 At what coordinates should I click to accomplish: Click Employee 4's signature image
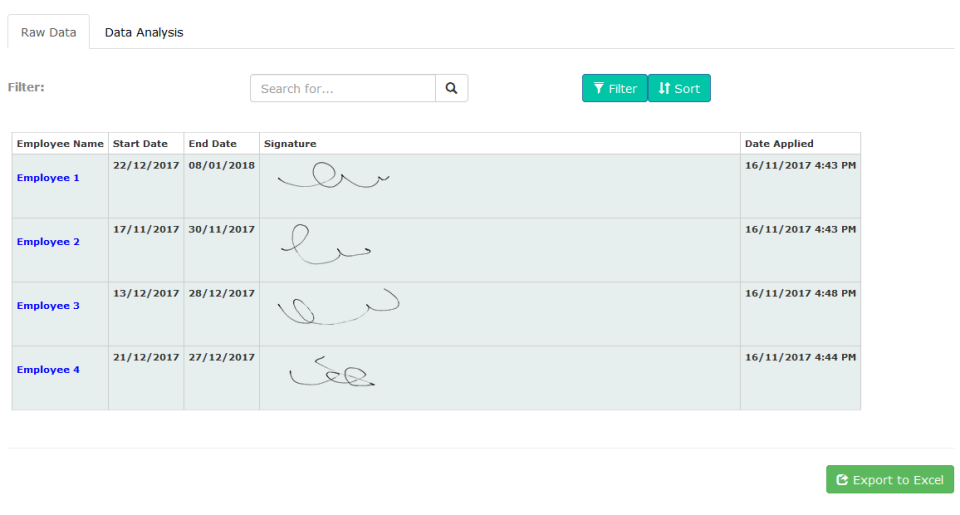point(332,371)
